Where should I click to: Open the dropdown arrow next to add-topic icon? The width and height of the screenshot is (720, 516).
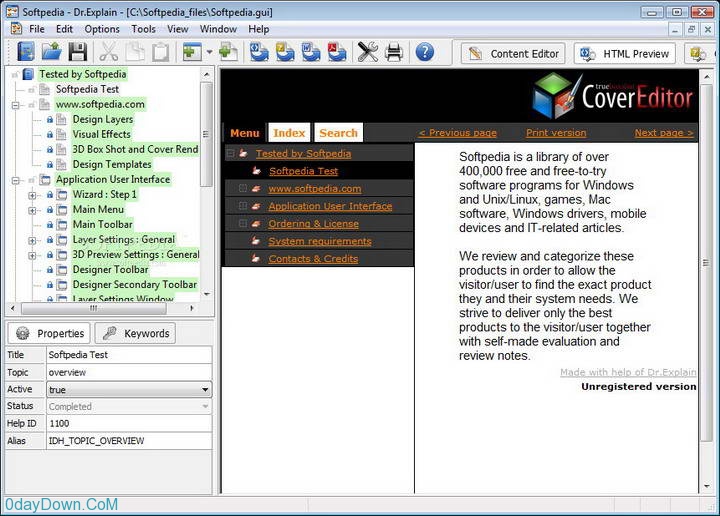click(209, 52)
